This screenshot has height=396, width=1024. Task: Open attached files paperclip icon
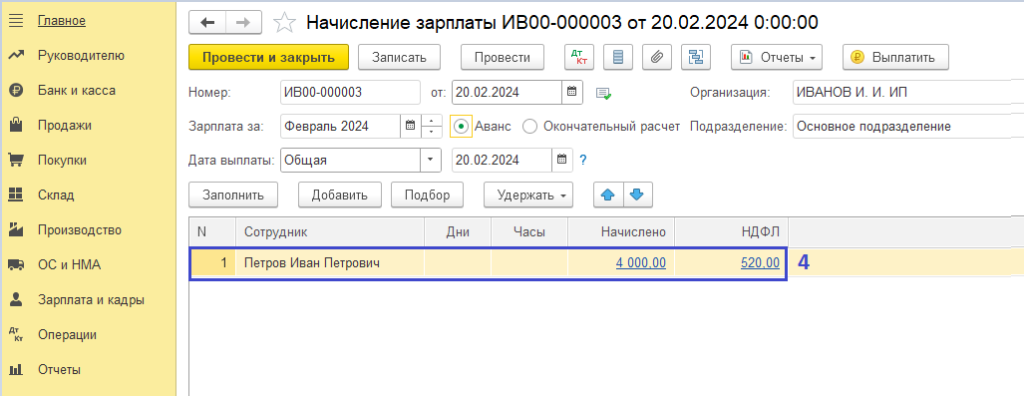coord(656,58)
